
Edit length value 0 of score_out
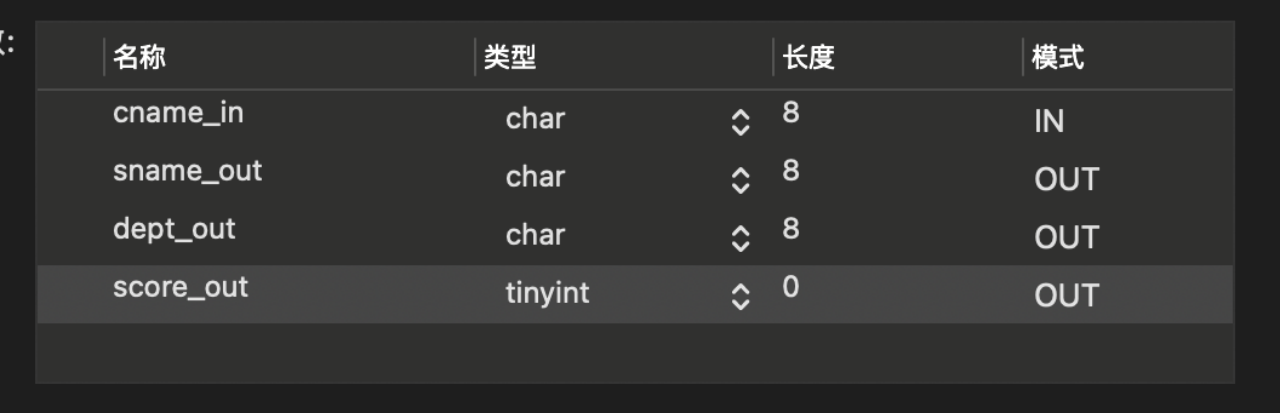pos(791,287)
